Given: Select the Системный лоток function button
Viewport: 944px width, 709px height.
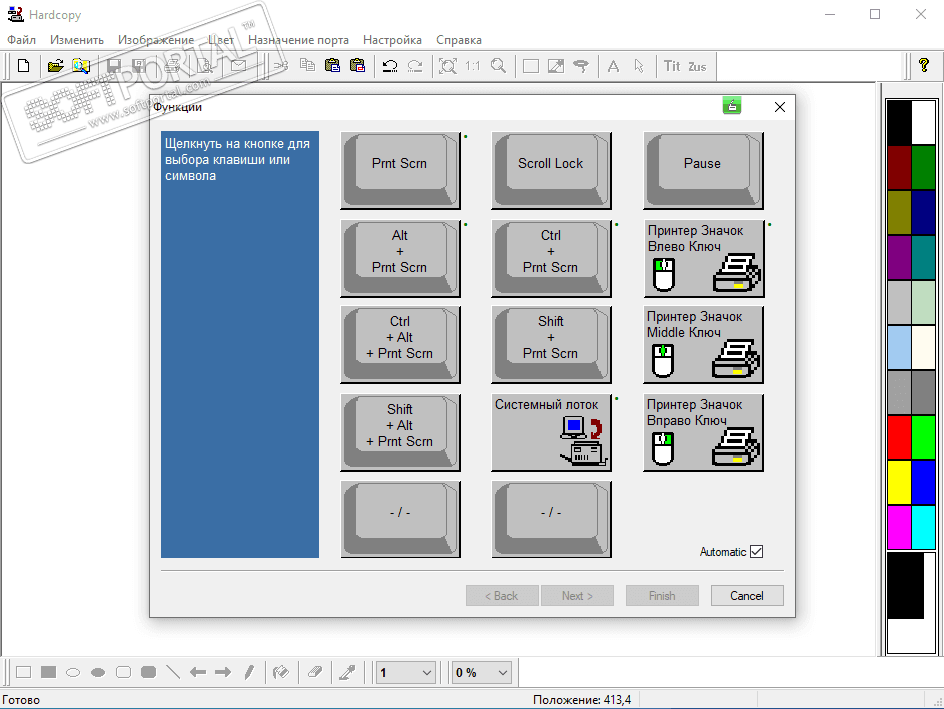Looking at the screenshot, I should (551, 432).
